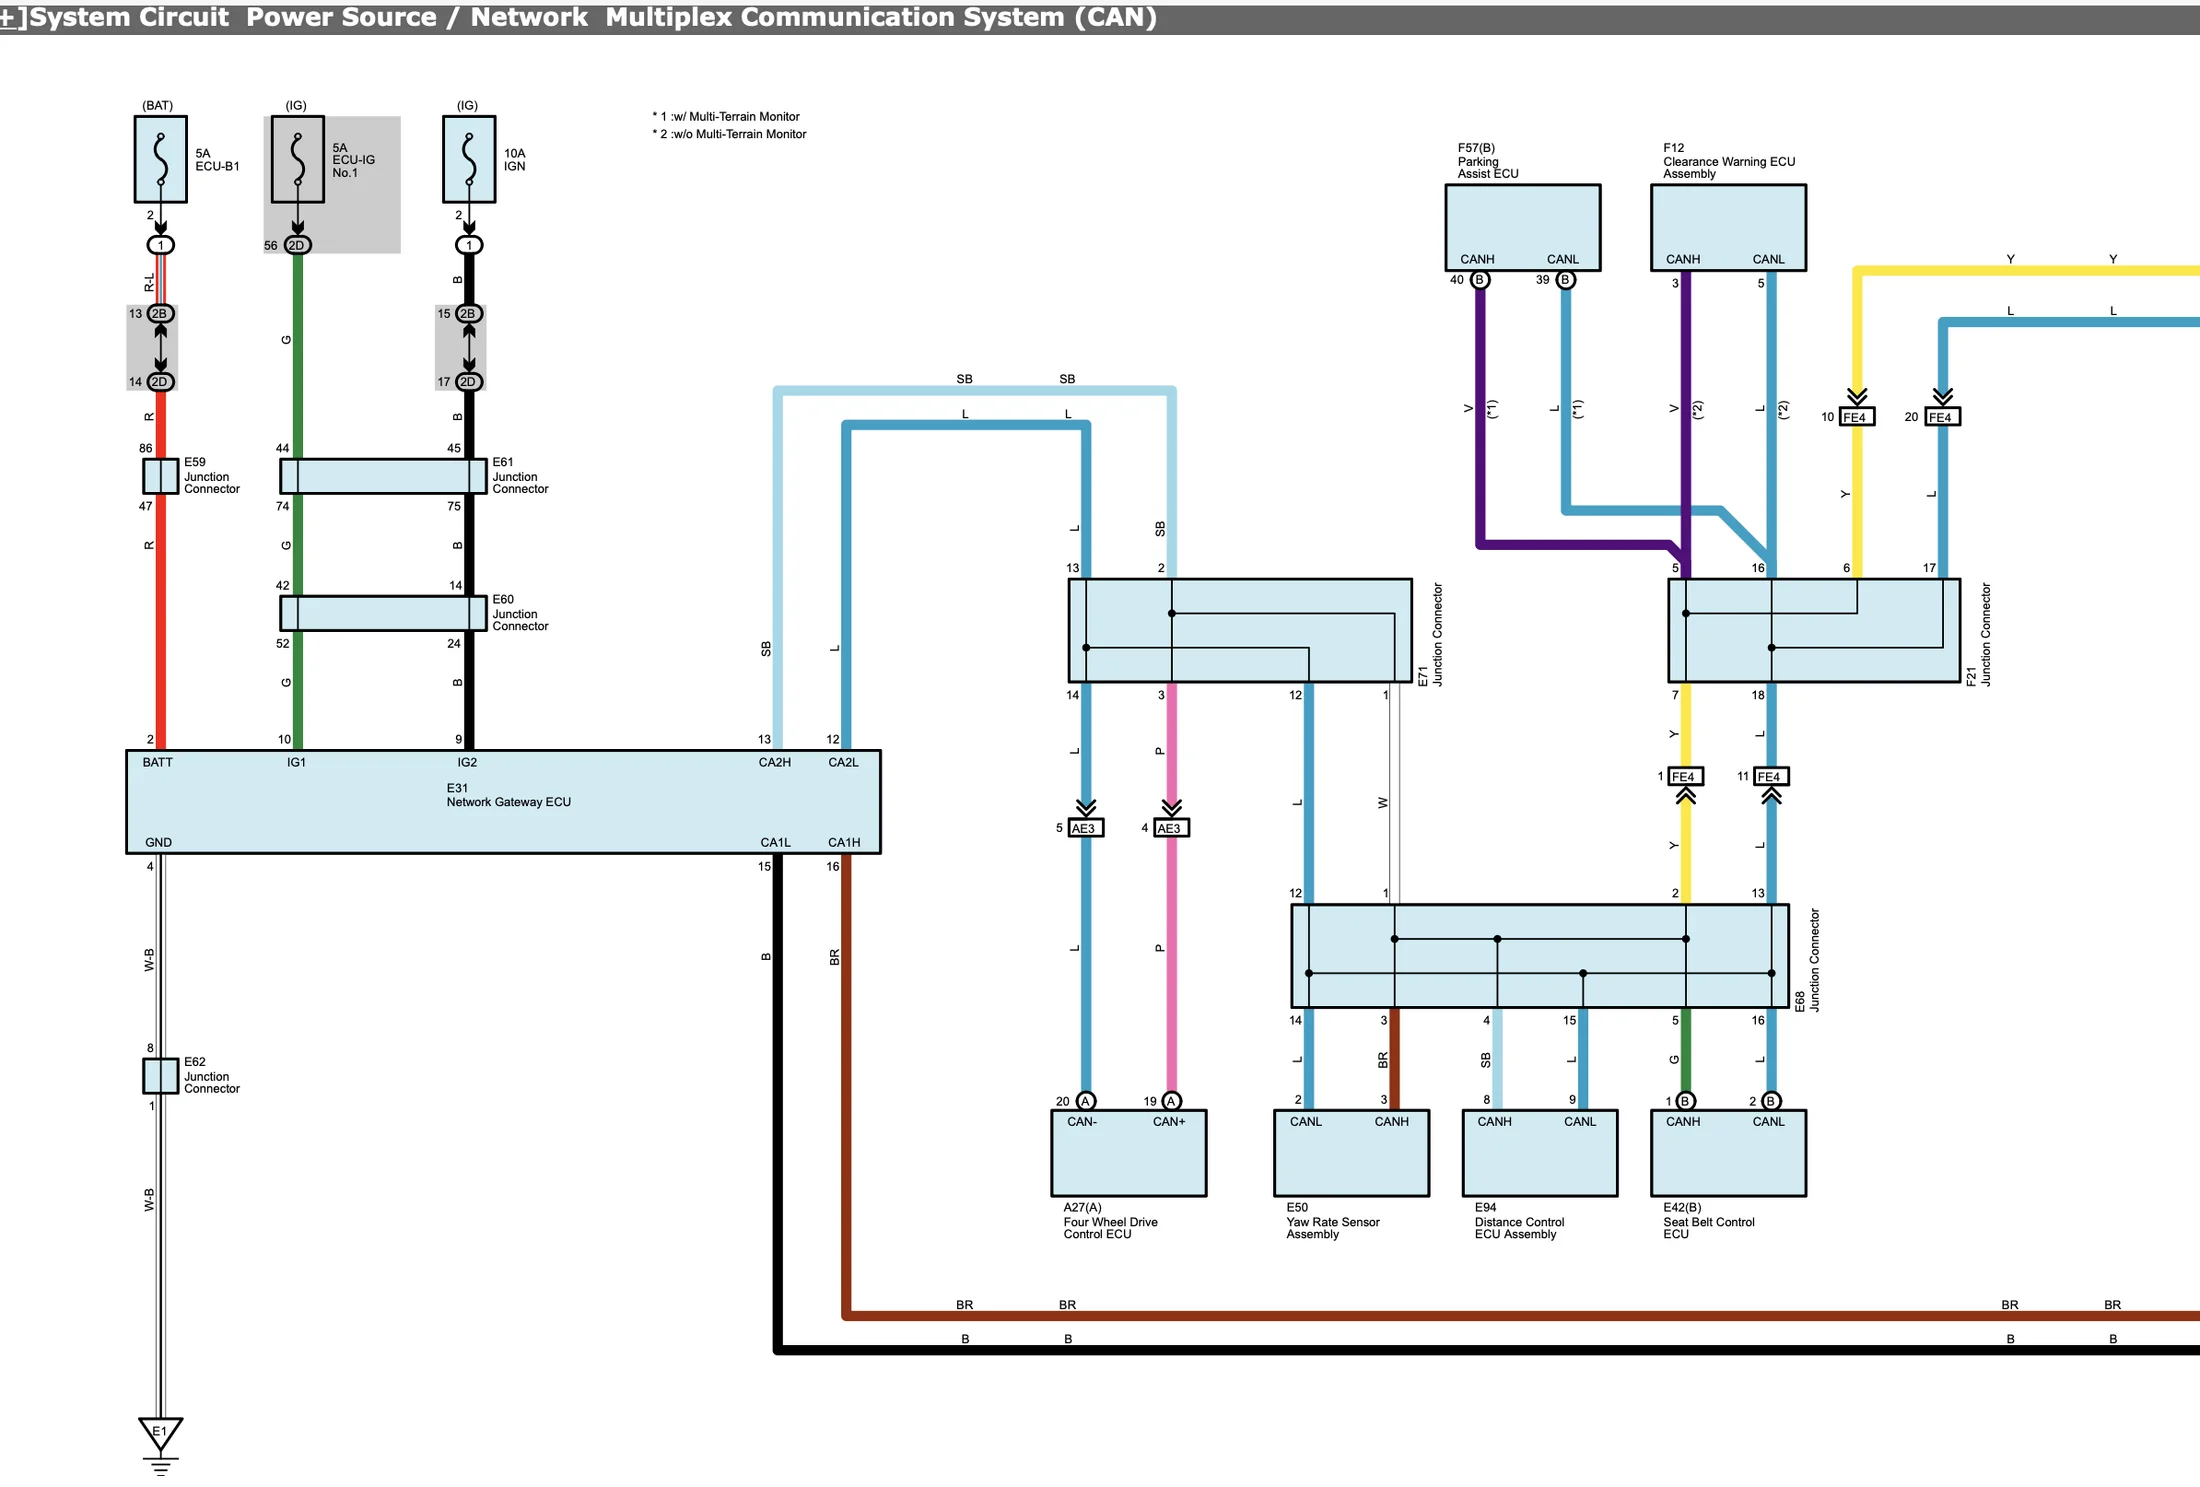Click the FE4 connector tag at pin 11

[x=1771, y=776]
